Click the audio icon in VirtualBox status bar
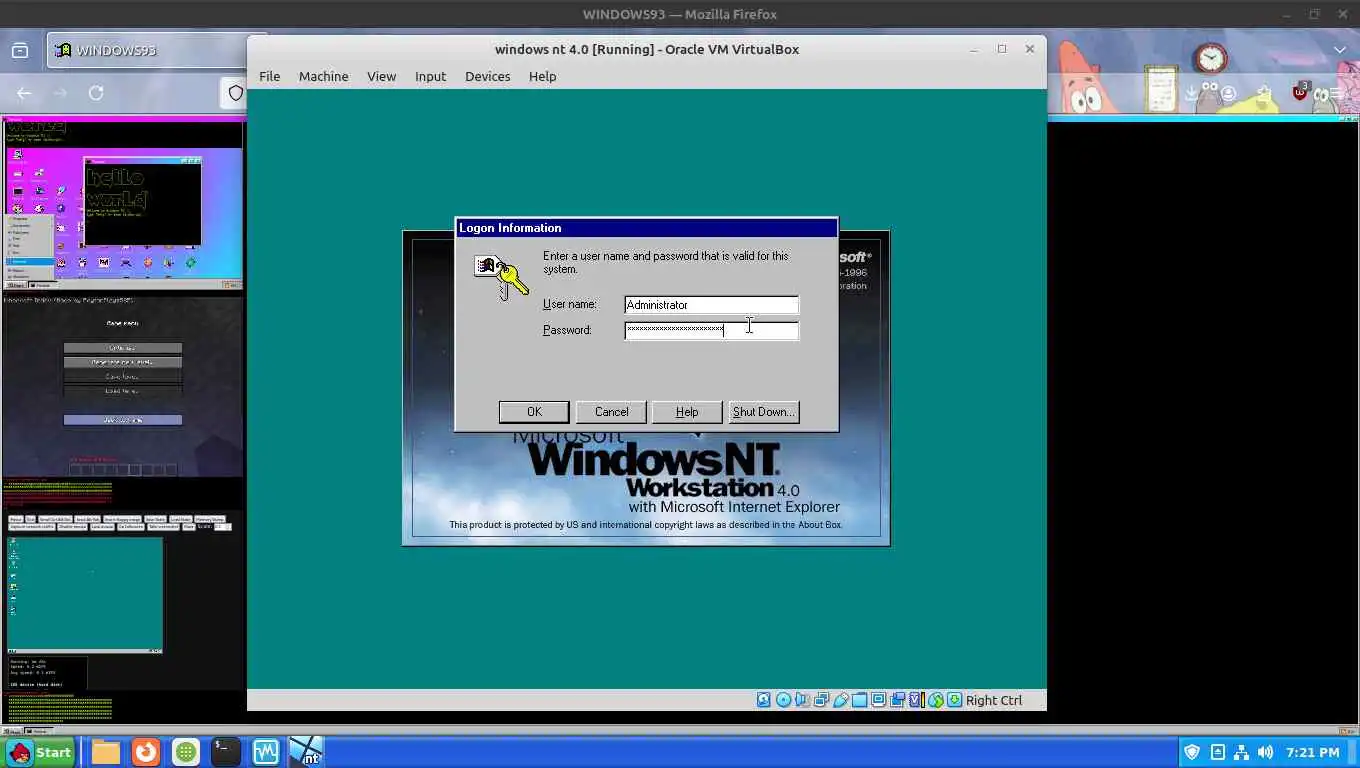Viewport: 1360px width, 768px height. click(x=802, y=700)
